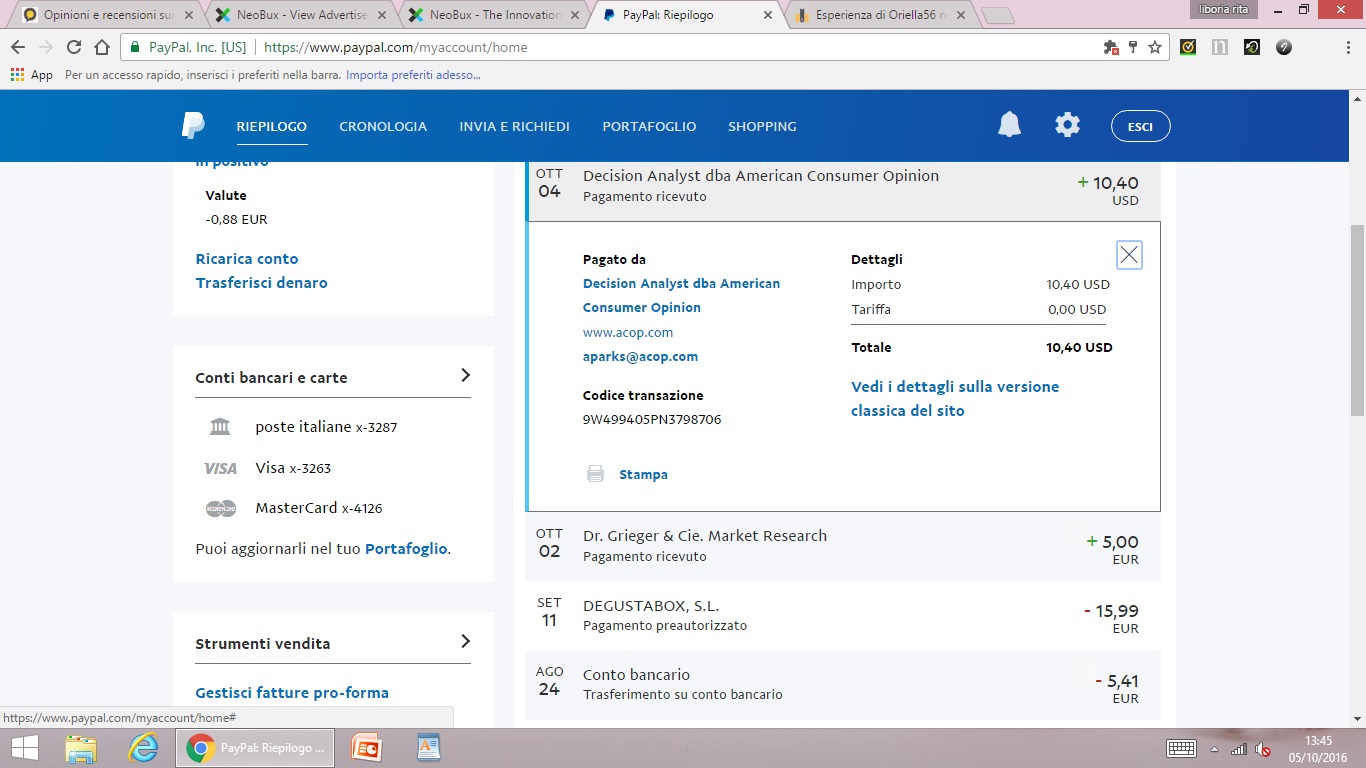The image size is (1366, 768).
Task: Open Portafoglio link in cards section
Action: point(406,549)
